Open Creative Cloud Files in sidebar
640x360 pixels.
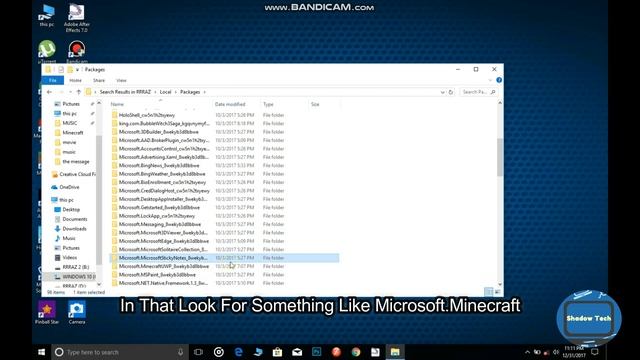[x=77, y=174]
